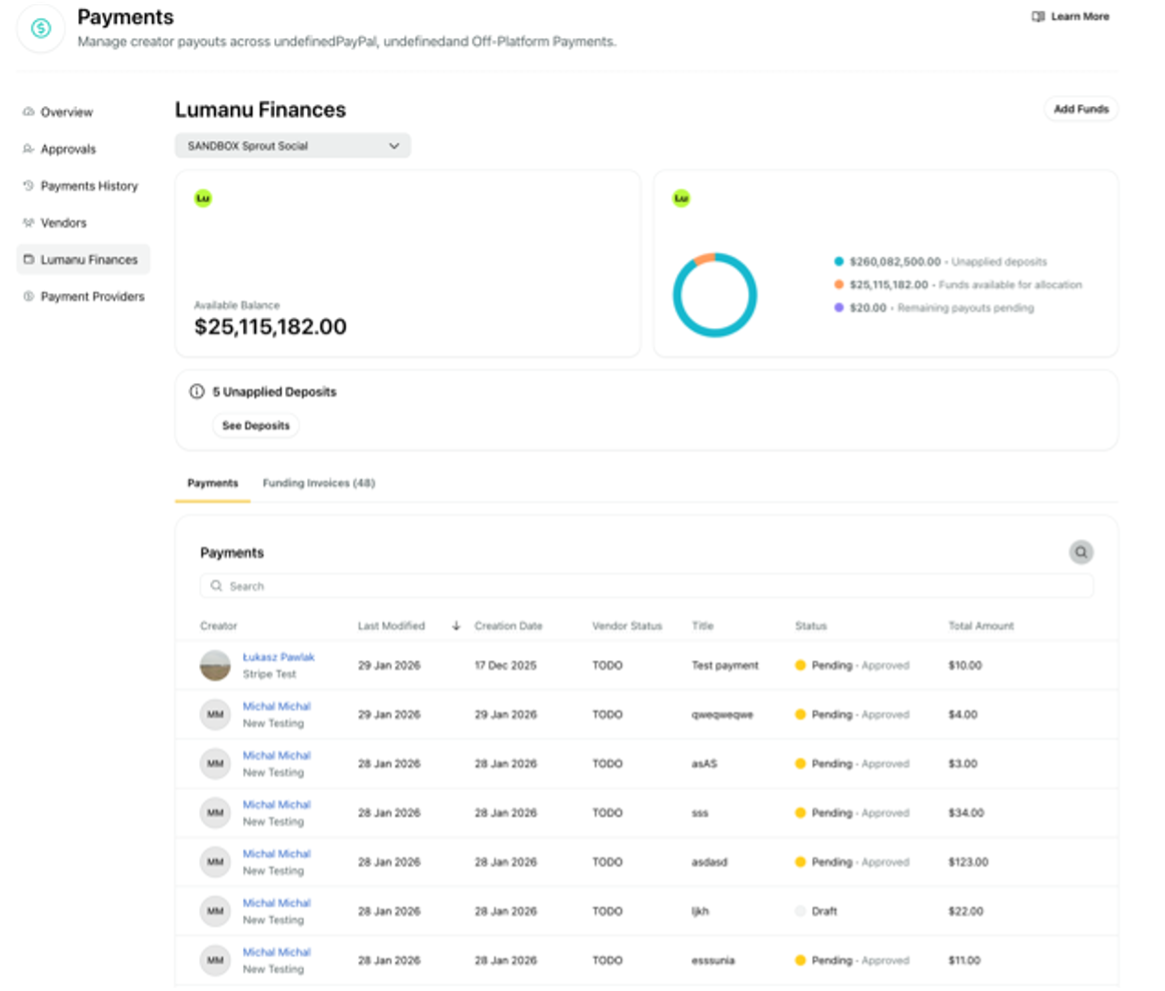Viewport: 1165px width, 991px height.
Task: Click grey Draft status dot in ljkh row
Action: (800, 911)
